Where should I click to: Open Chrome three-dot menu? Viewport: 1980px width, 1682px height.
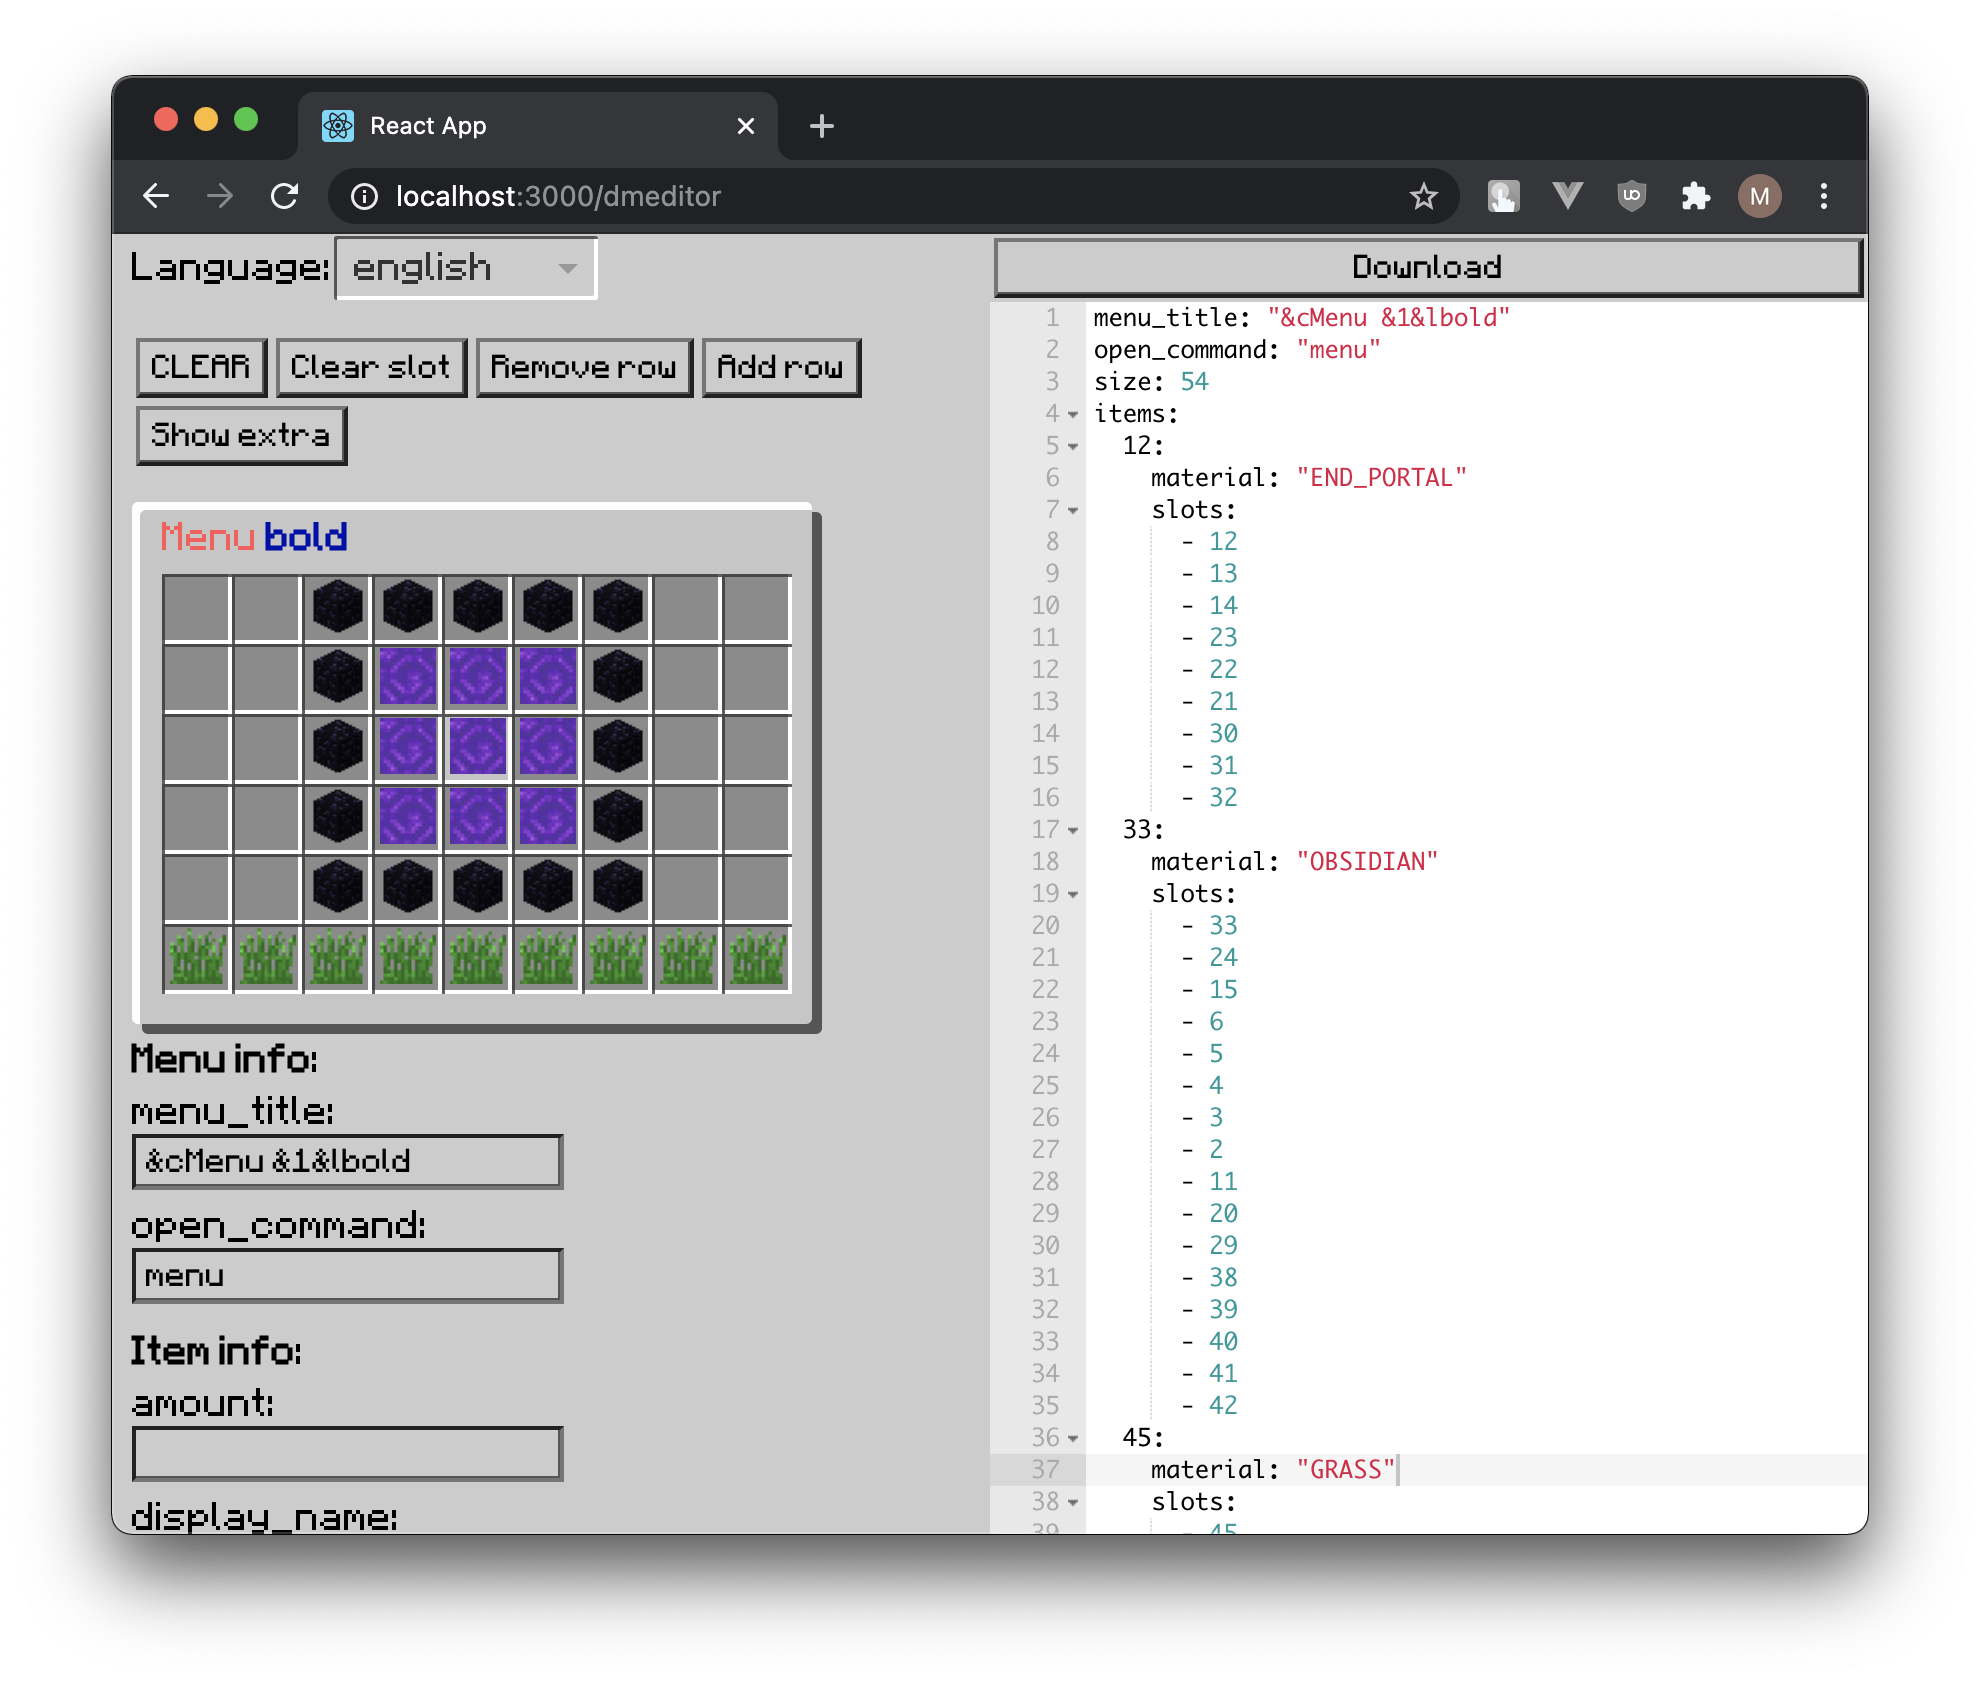(1823, 196)
